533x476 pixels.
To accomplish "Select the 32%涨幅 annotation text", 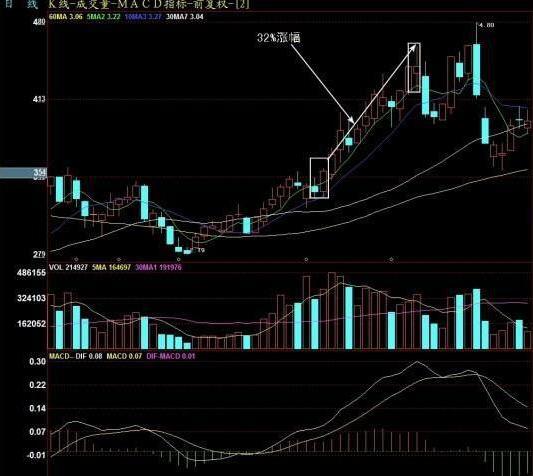I will [279, 37].
